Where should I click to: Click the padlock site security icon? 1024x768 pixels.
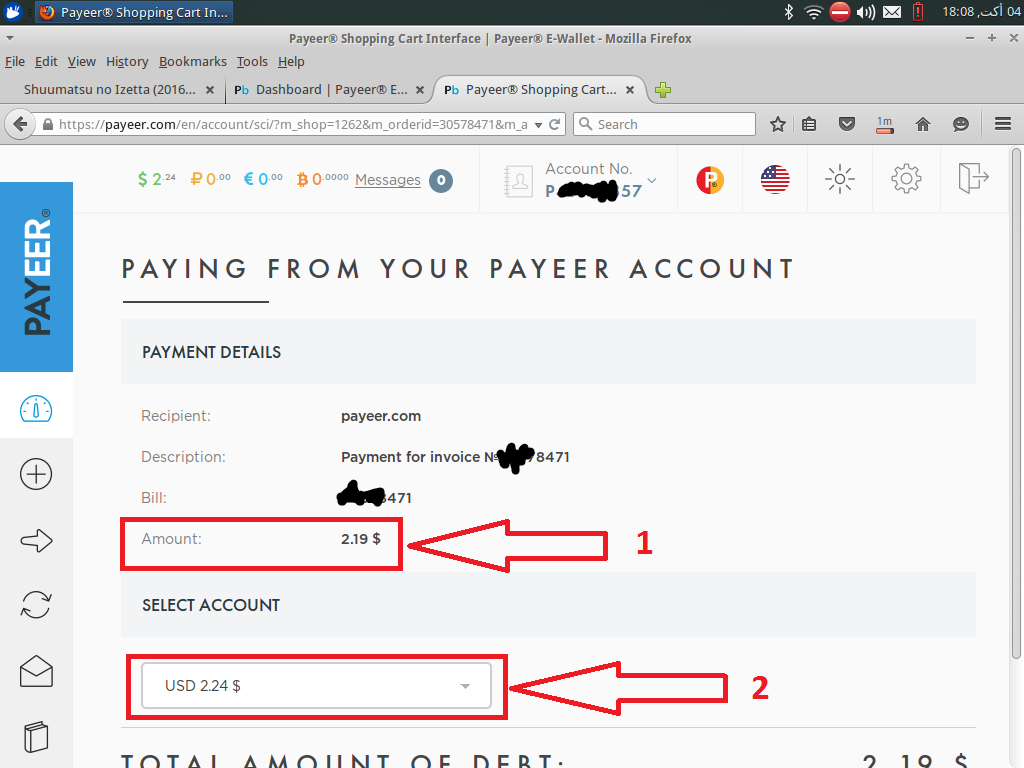[x=48, y=124]
